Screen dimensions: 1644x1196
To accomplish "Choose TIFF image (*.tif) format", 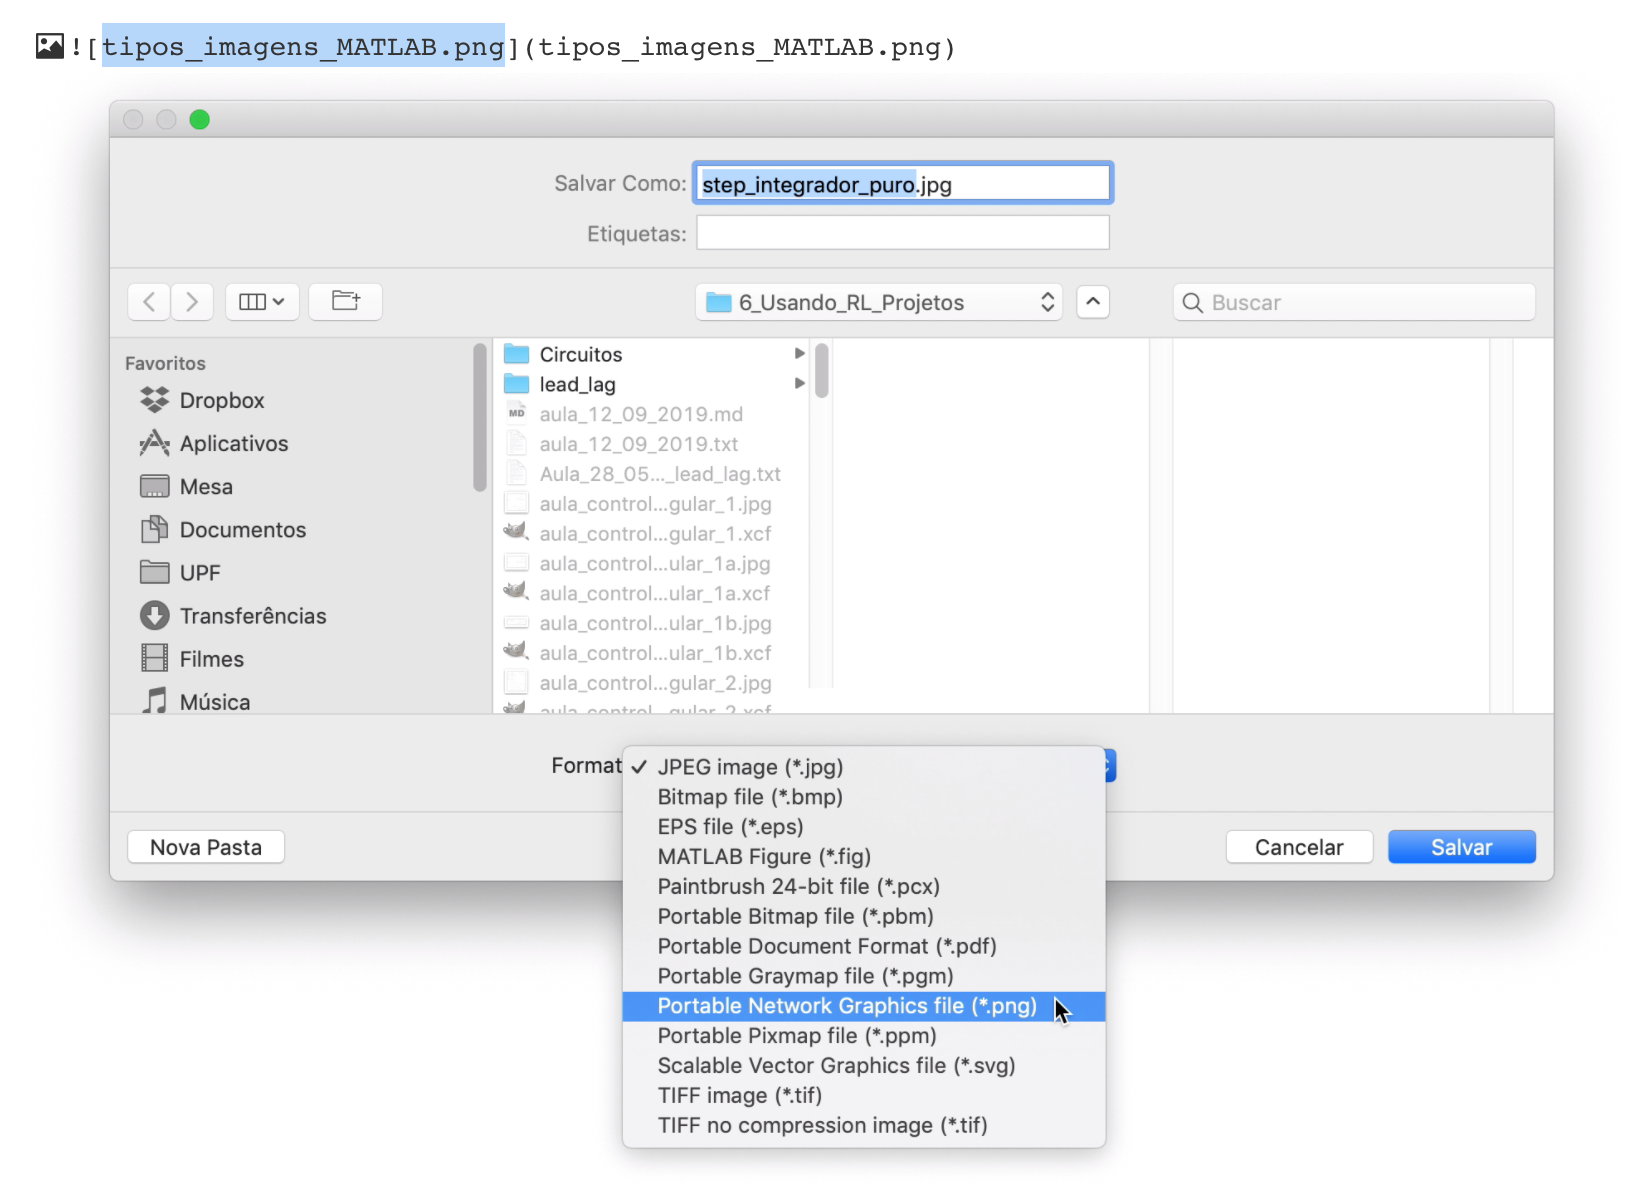I will (864, 1096).
